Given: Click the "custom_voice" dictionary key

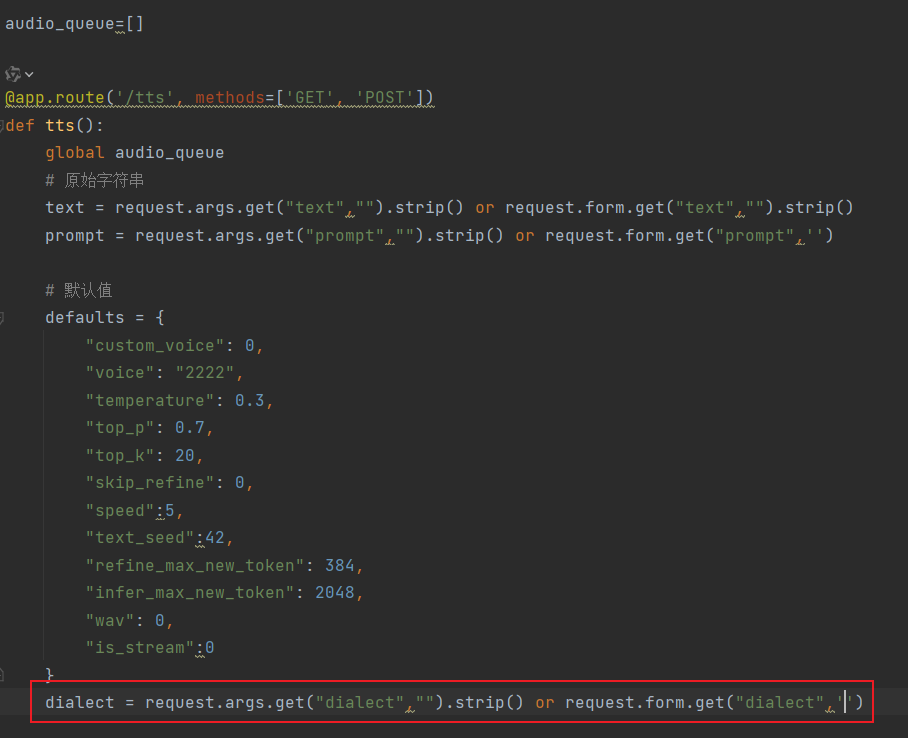Looking at the screenshot, I should tap(155, 345).
